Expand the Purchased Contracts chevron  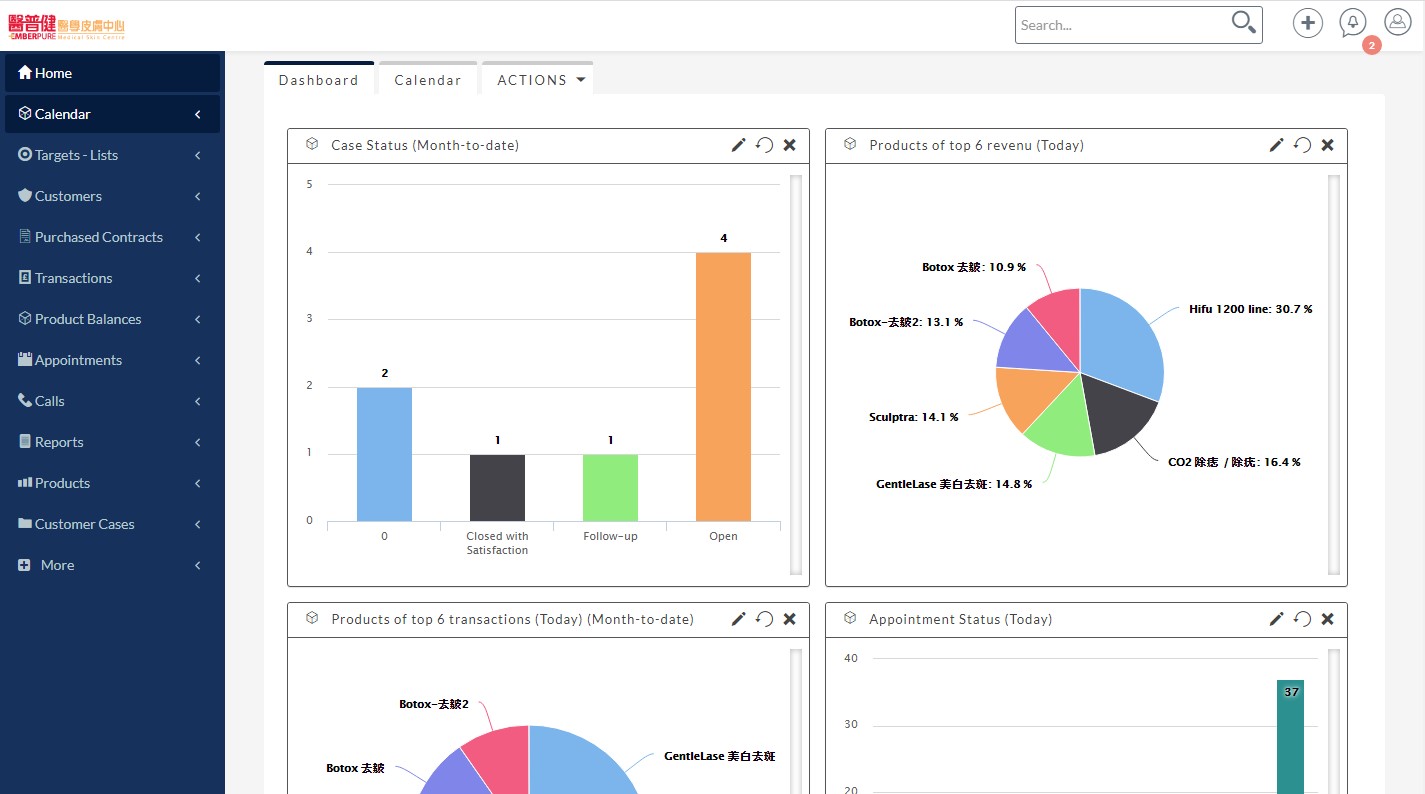point(198,237)
